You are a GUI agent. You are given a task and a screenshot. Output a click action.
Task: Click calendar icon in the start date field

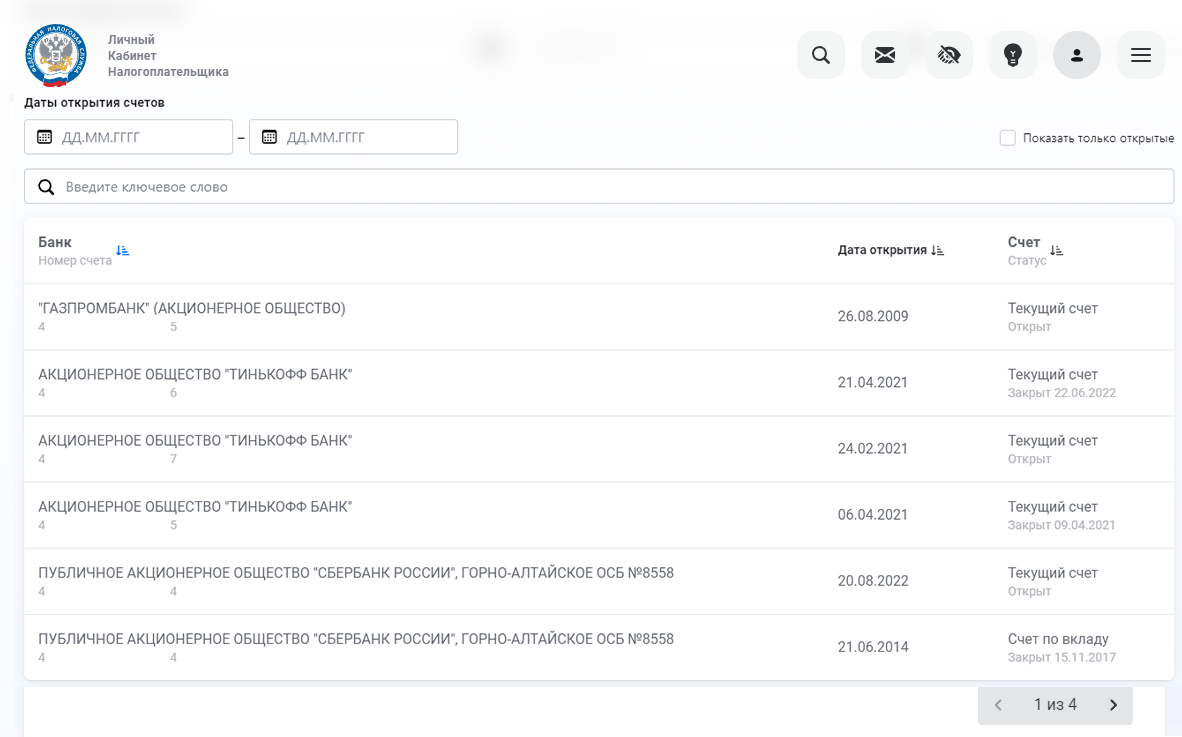click(44, 137)
